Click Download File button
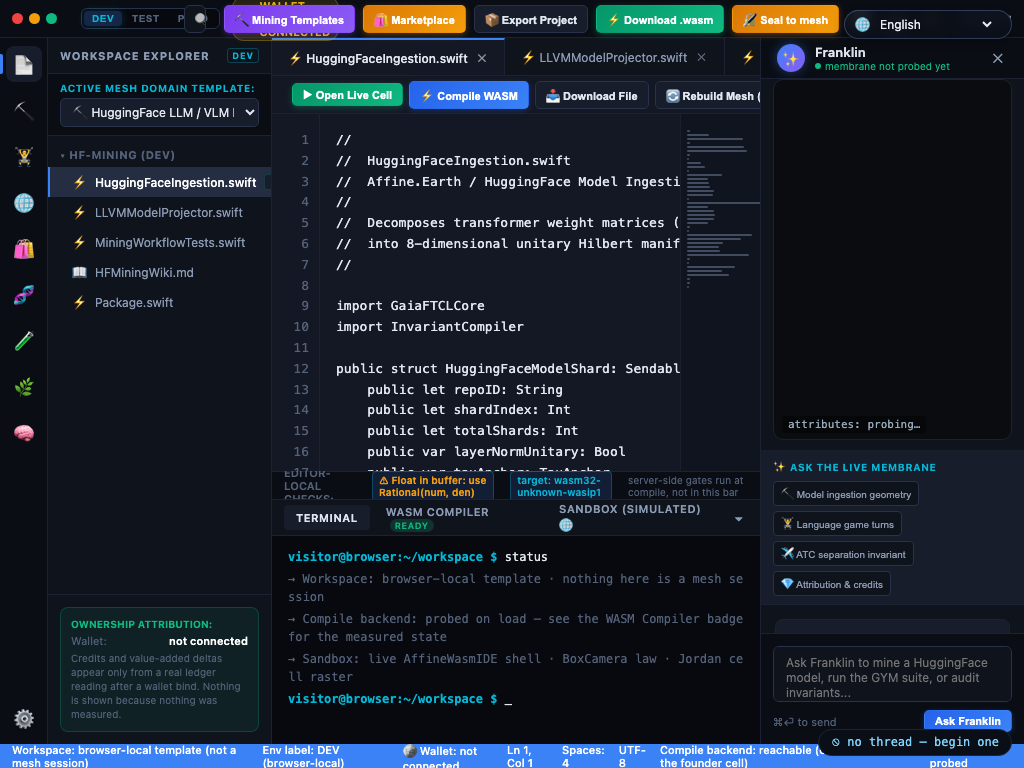 coord(592,95)
